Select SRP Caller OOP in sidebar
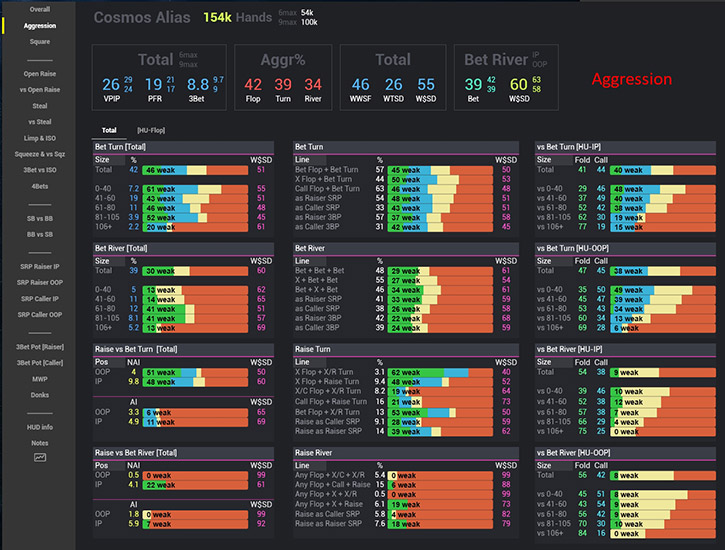This screenshot has width=725, height=550. [39, 314]
